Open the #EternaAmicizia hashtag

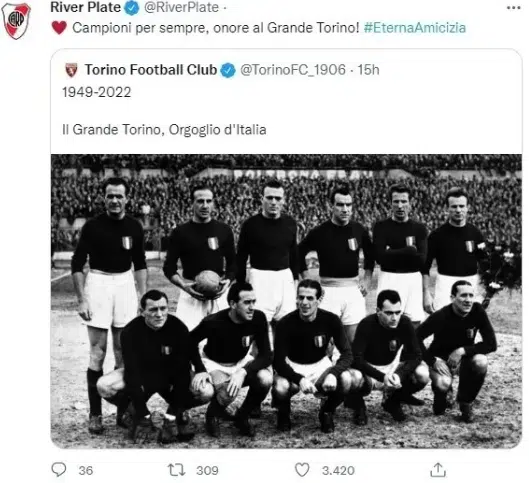tap(415, 28)
